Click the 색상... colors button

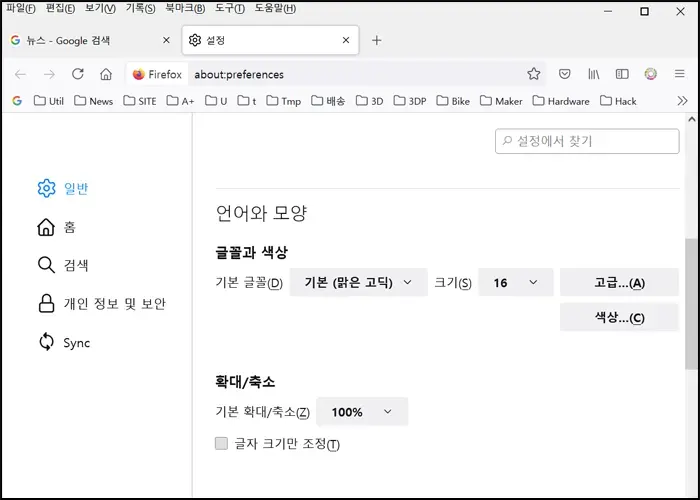coord(619,317)
